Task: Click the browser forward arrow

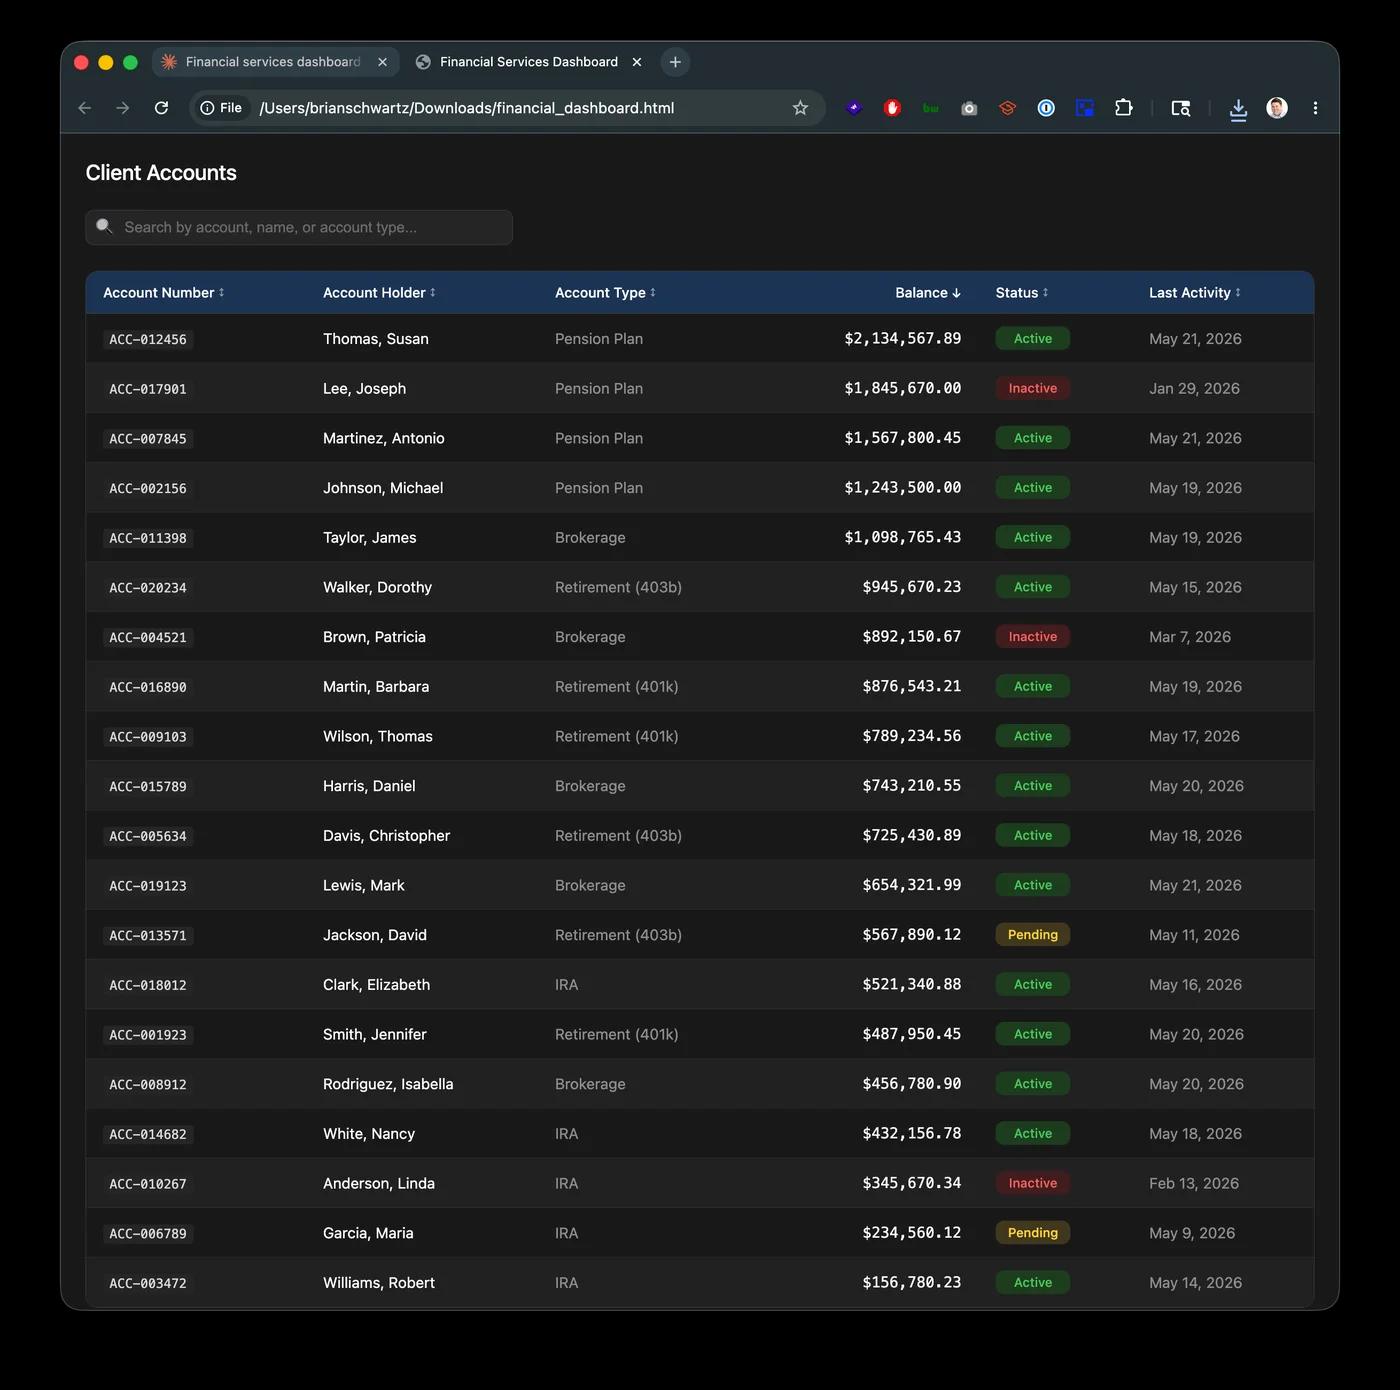Action: [122, 108]
